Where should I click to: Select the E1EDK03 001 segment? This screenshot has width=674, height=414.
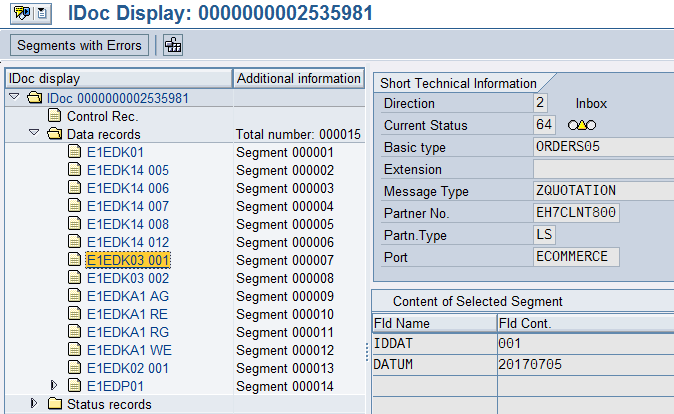[x=128, y=260]
